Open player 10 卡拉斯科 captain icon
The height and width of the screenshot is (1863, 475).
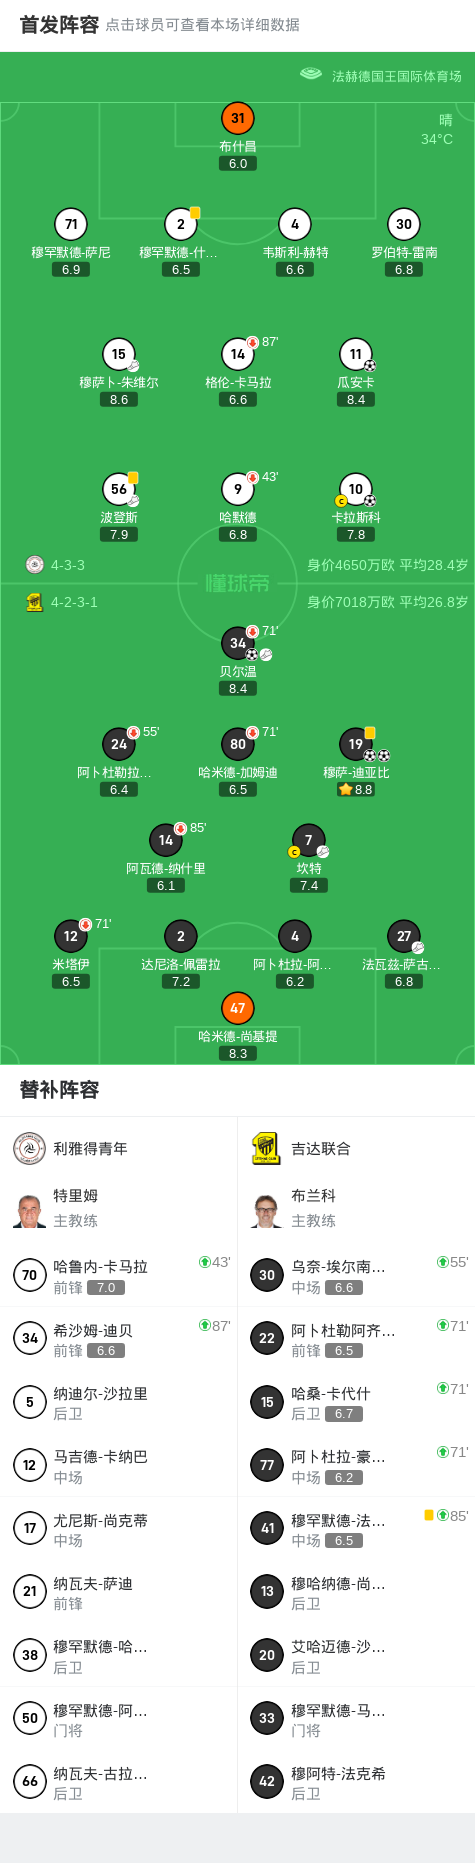(x=341, y=501)
